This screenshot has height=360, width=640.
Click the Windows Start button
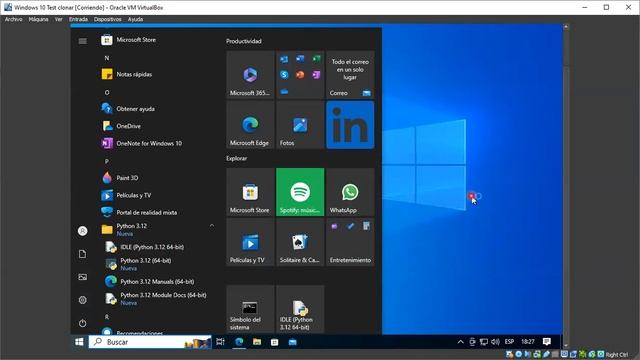[79, 342]
